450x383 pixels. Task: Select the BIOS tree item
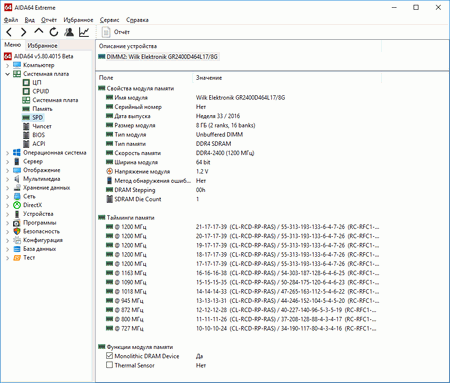38,135
